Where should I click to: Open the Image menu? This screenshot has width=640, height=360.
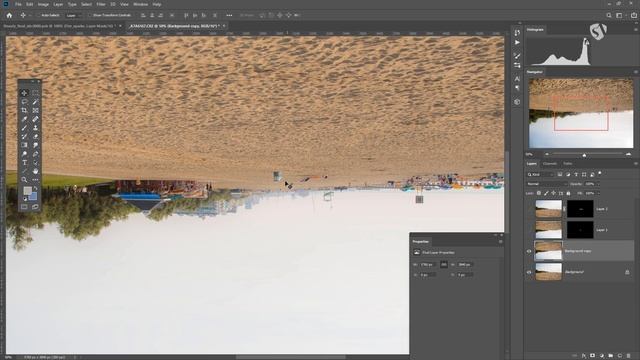click(x=43, y=4)
